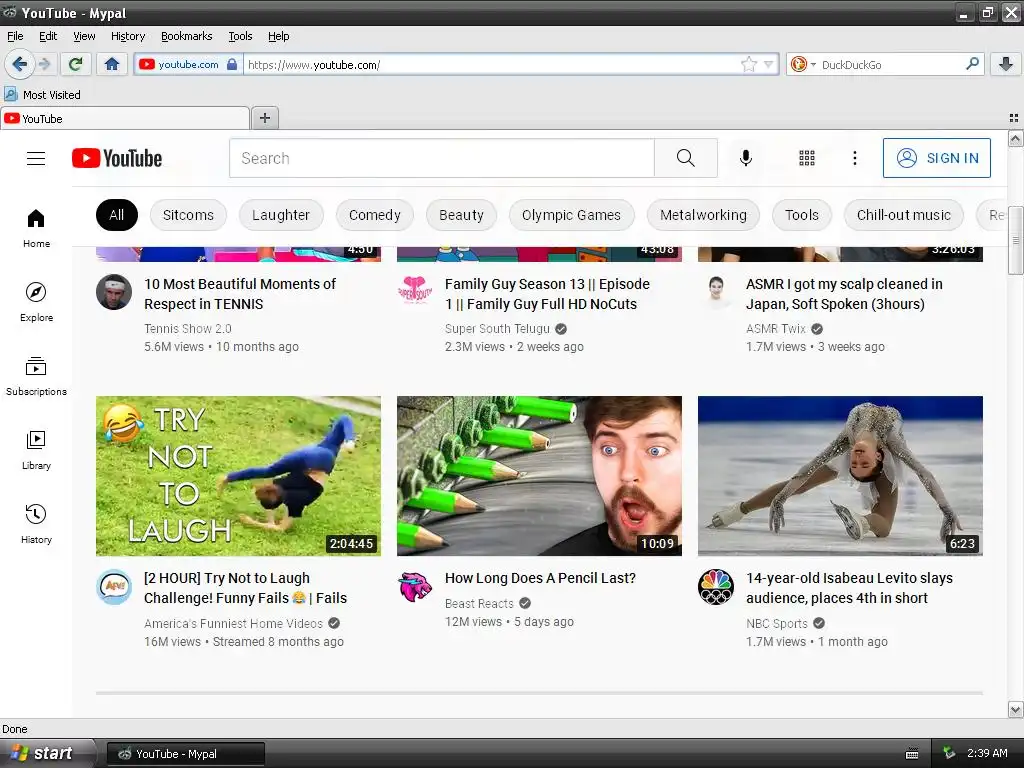1024x768 pixels.
Task: Filter by Laughter chip
Action: [281, 215]
